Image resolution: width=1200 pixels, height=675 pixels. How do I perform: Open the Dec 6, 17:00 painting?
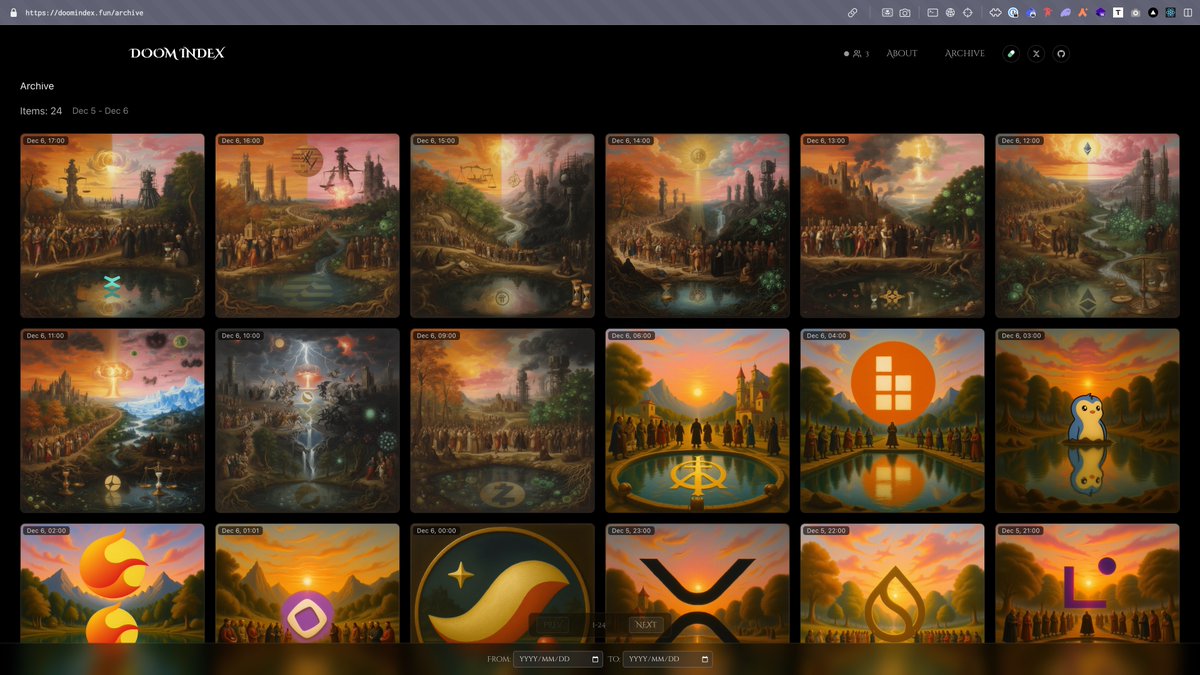112,226
